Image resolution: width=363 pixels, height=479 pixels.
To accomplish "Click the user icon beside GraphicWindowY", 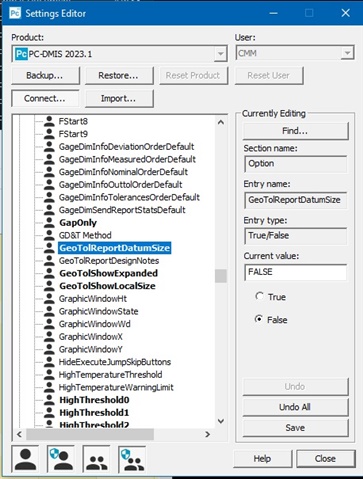I will click(x=49, y=349).
